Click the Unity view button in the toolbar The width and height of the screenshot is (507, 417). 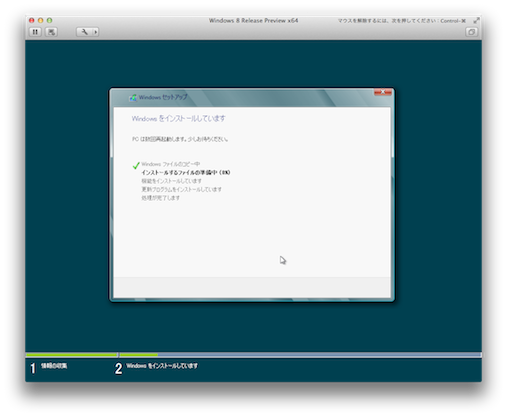471,32
